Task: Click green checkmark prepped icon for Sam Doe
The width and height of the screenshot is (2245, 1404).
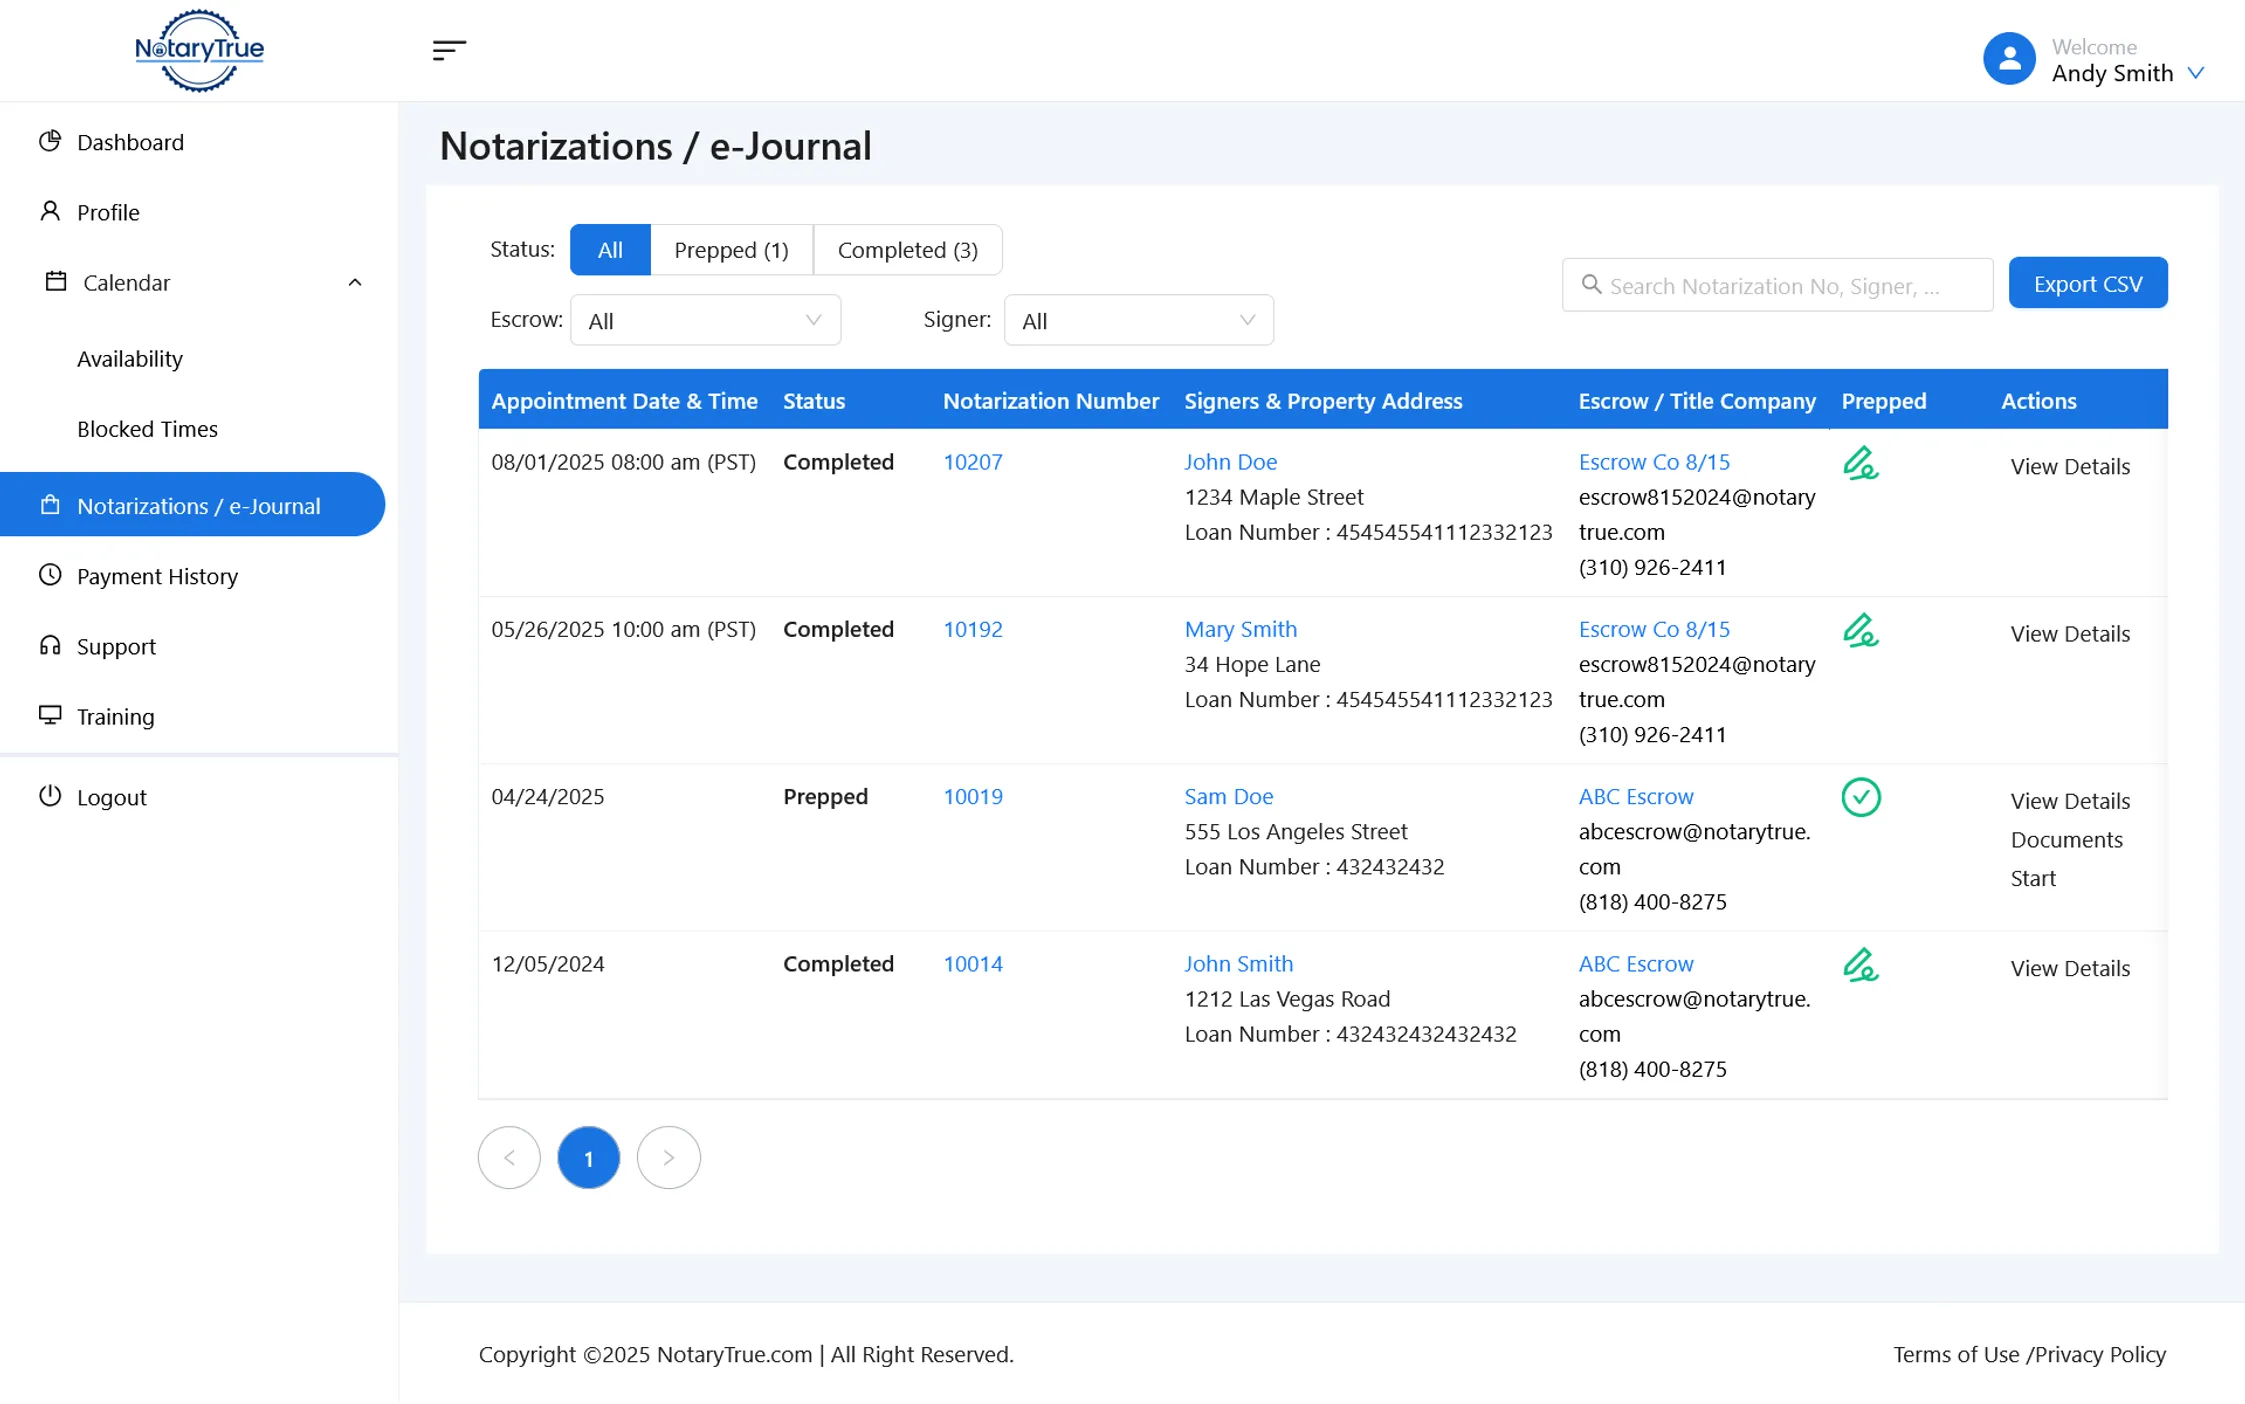Action: (1860, 797)
